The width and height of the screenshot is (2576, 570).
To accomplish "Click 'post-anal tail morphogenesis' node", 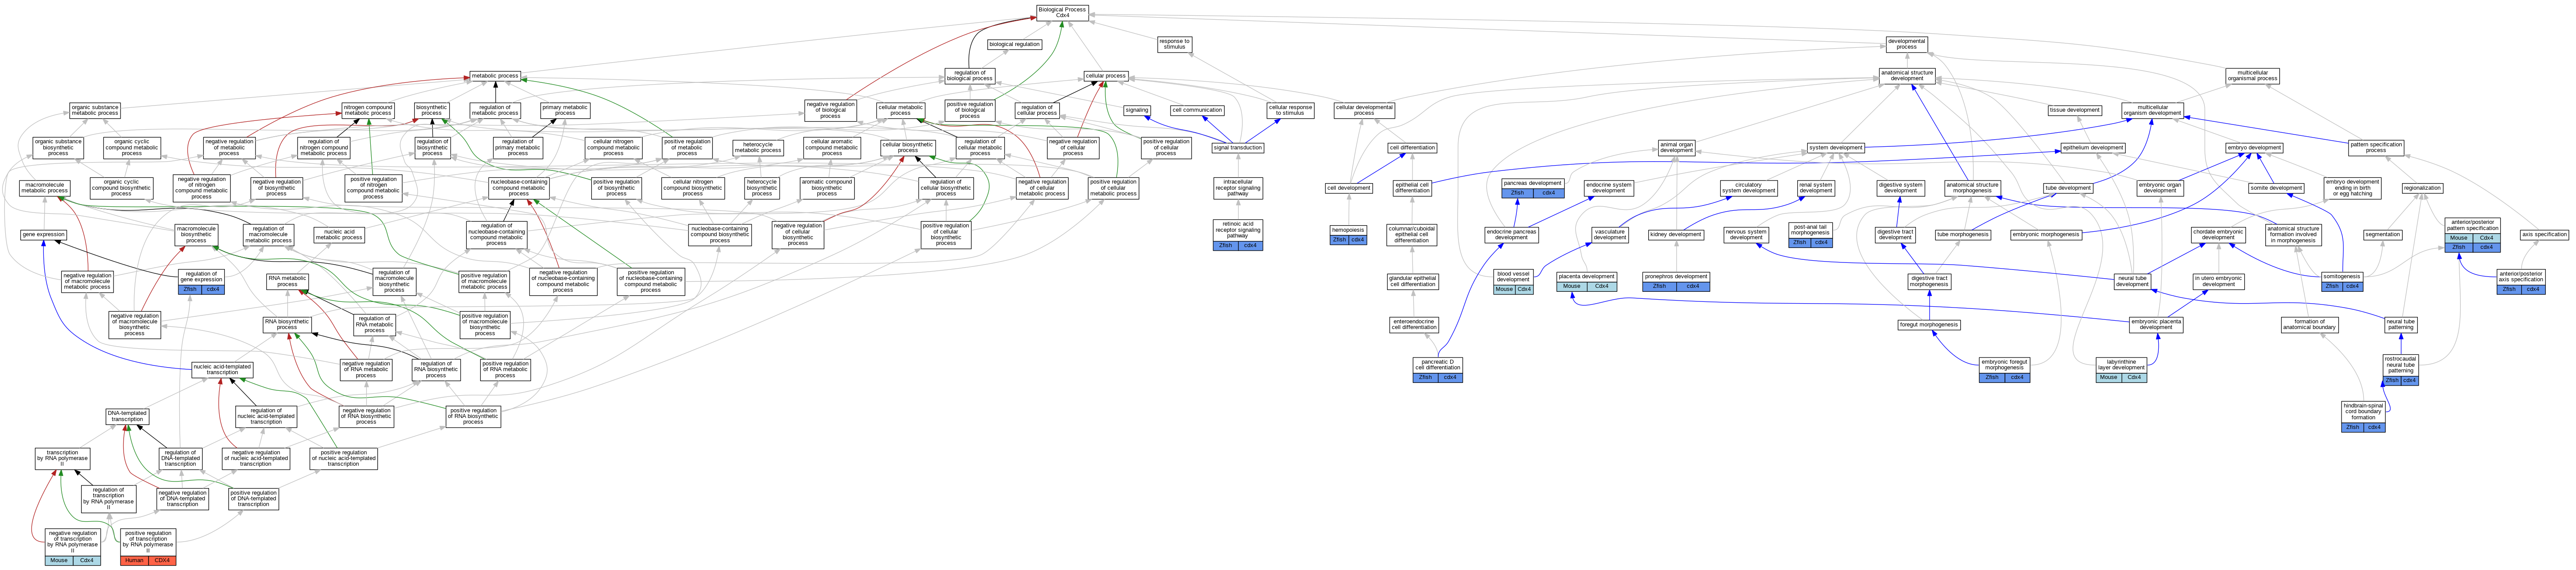I will pos(1810,229).
